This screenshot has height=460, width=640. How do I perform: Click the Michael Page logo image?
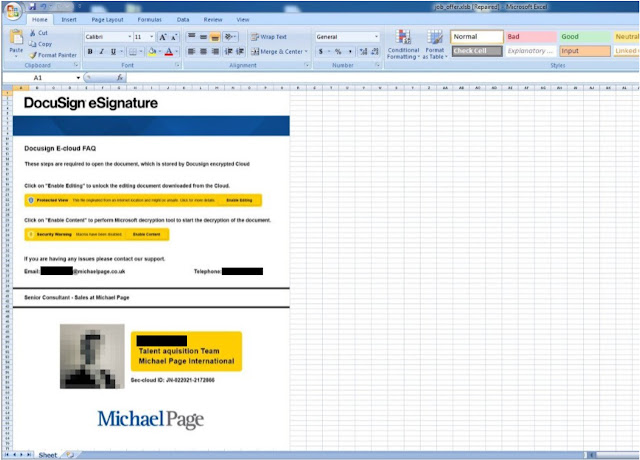pos(151,420)
